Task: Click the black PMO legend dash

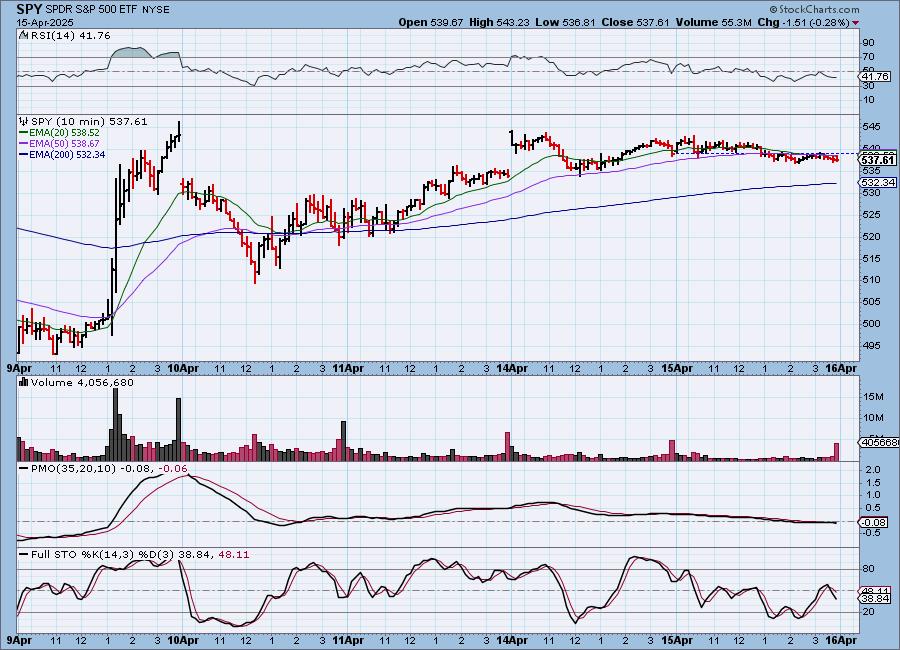Action: pyautogui.click(x=24, y=469)
